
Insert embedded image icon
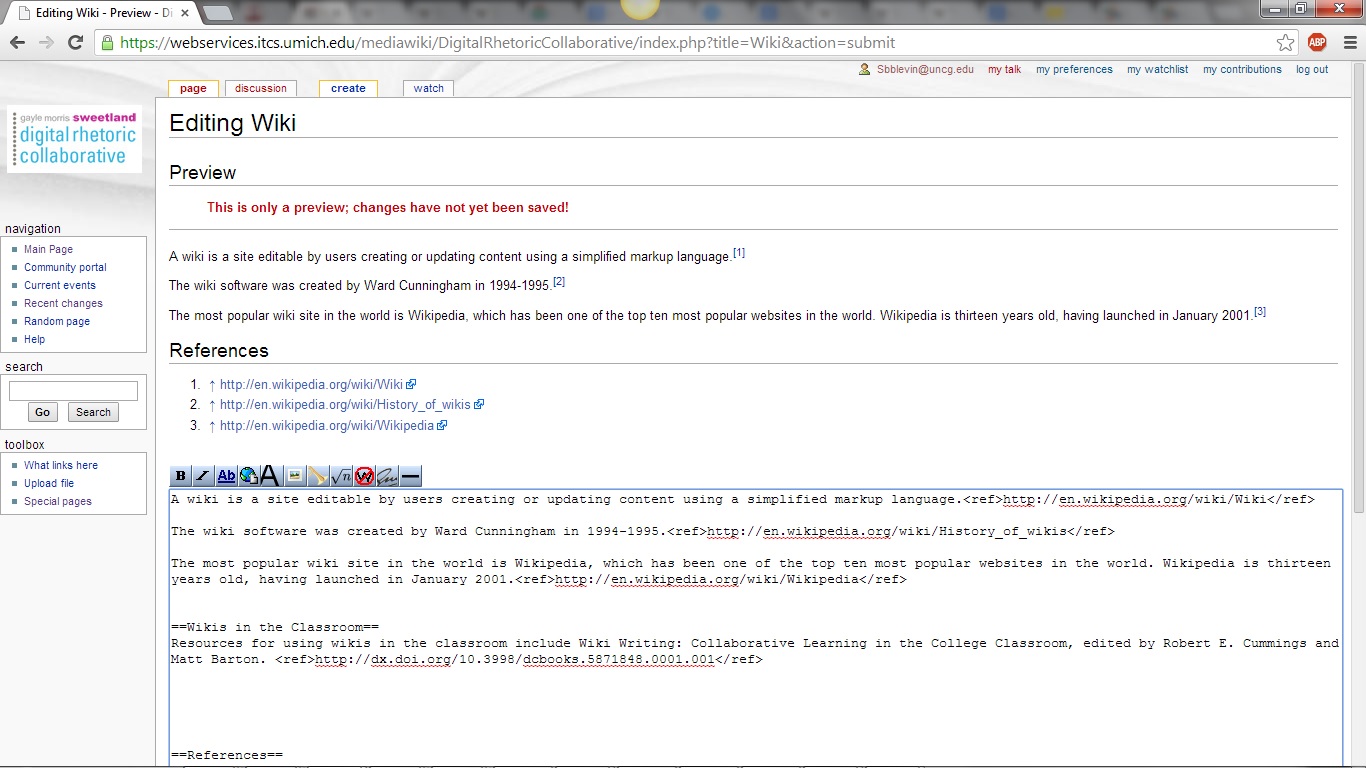(x=295, y=476)
